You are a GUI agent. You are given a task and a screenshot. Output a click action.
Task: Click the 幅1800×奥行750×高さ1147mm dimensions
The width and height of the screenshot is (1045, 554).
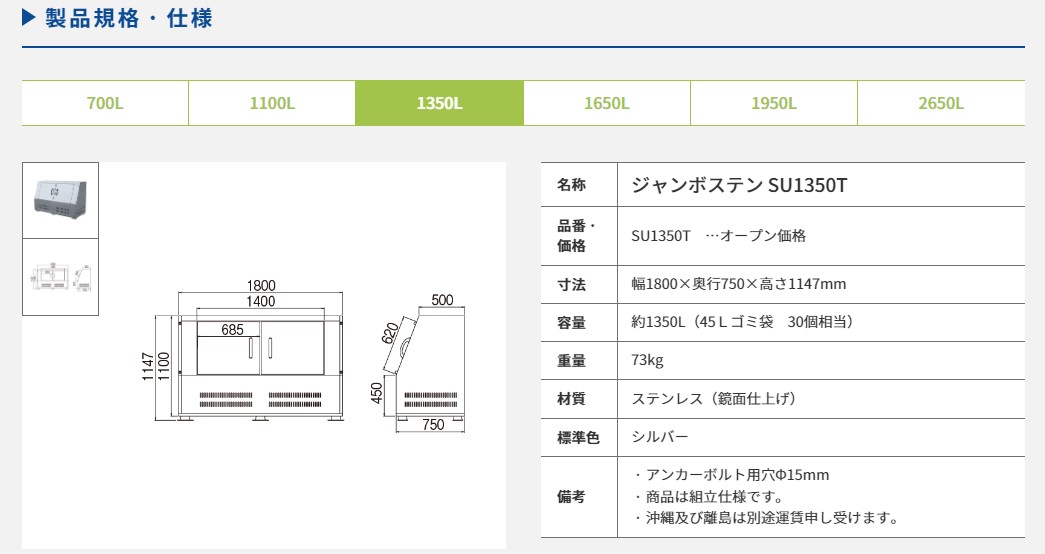click(738, 284)
